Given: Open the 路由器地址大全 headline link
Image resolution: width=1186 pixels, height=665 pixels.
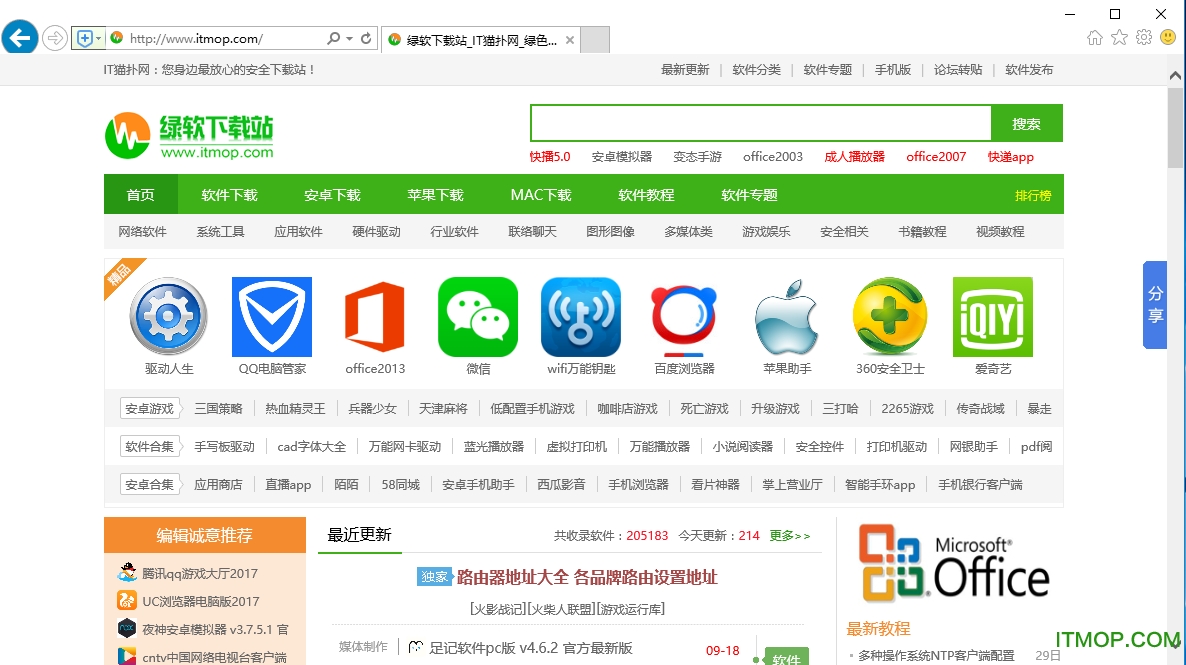Looking at the screenshot, I should point(587,577).
